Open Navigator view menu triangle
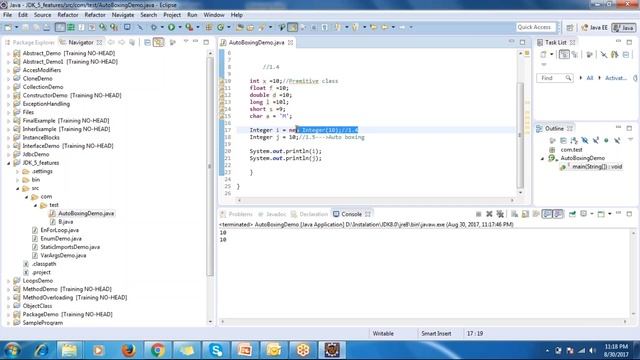Image resolution: width=640 pixels, height=360 pixels. (x=186, y=42)
